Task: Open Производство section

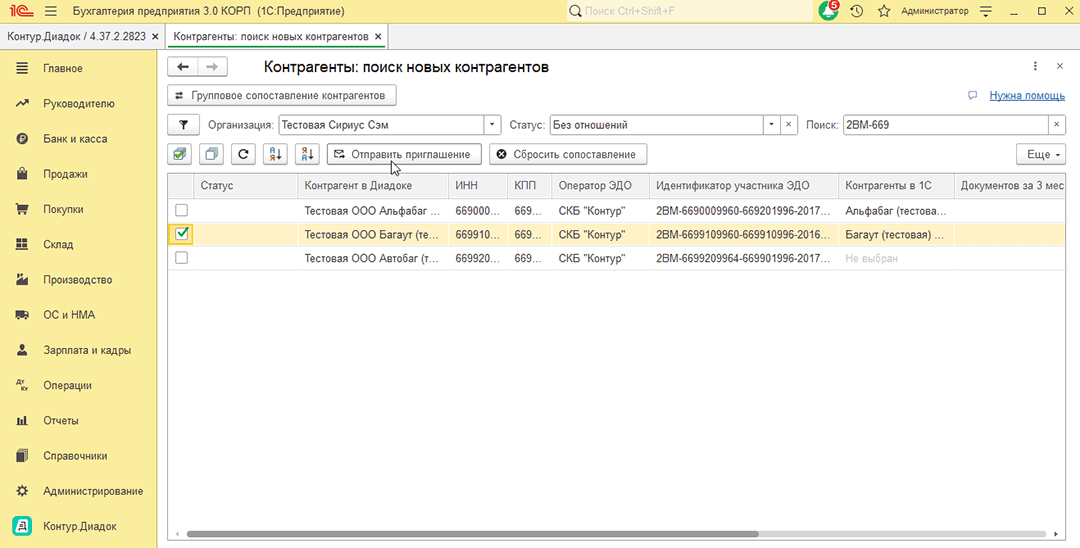Action: (79, 280)
